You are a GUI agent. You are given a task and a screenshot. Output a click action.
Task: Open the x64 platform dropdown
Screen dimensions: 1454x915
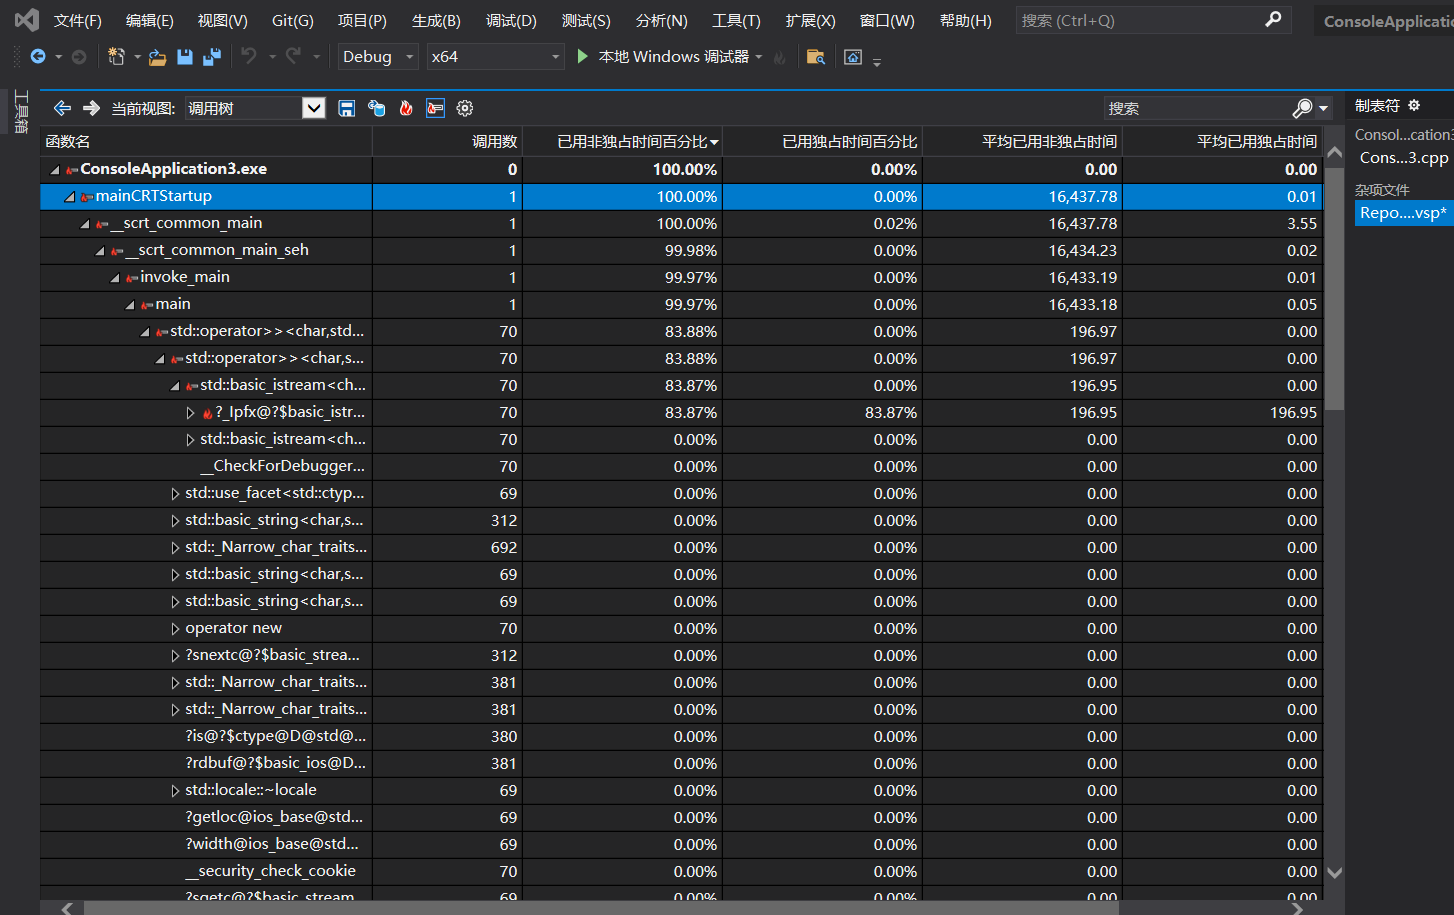[495, 57]
